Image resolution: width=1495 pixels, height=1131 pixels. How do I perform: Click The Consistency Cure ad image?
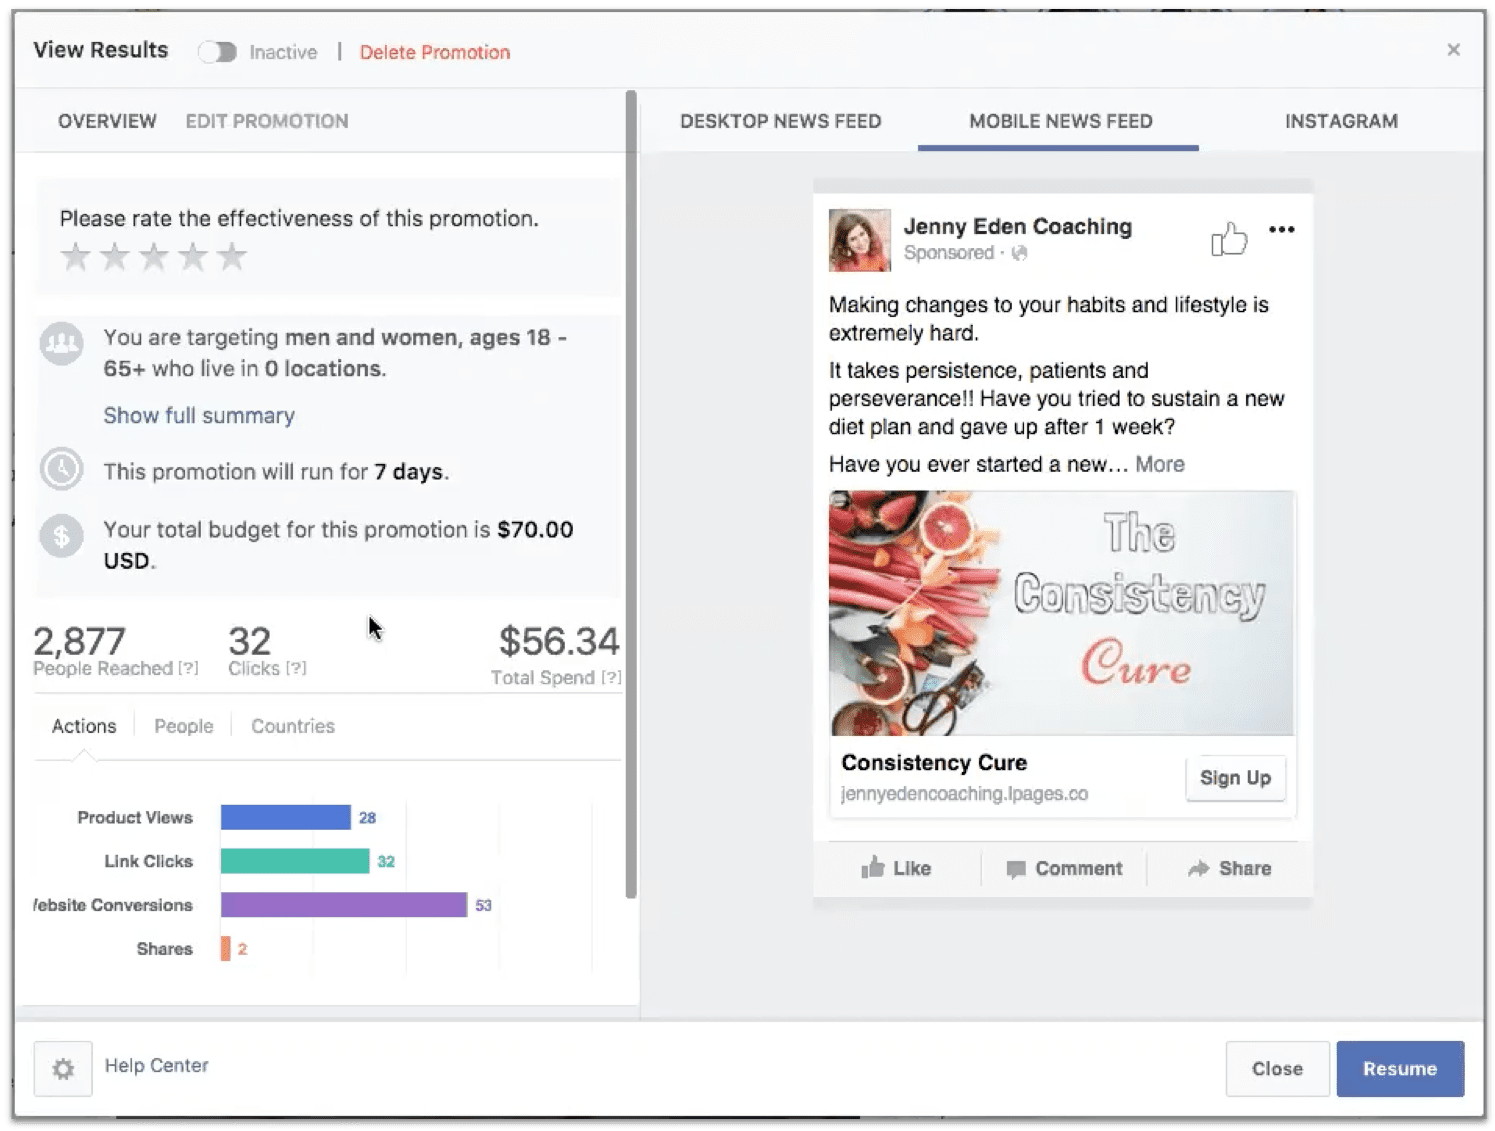(x=1062, y=613)
